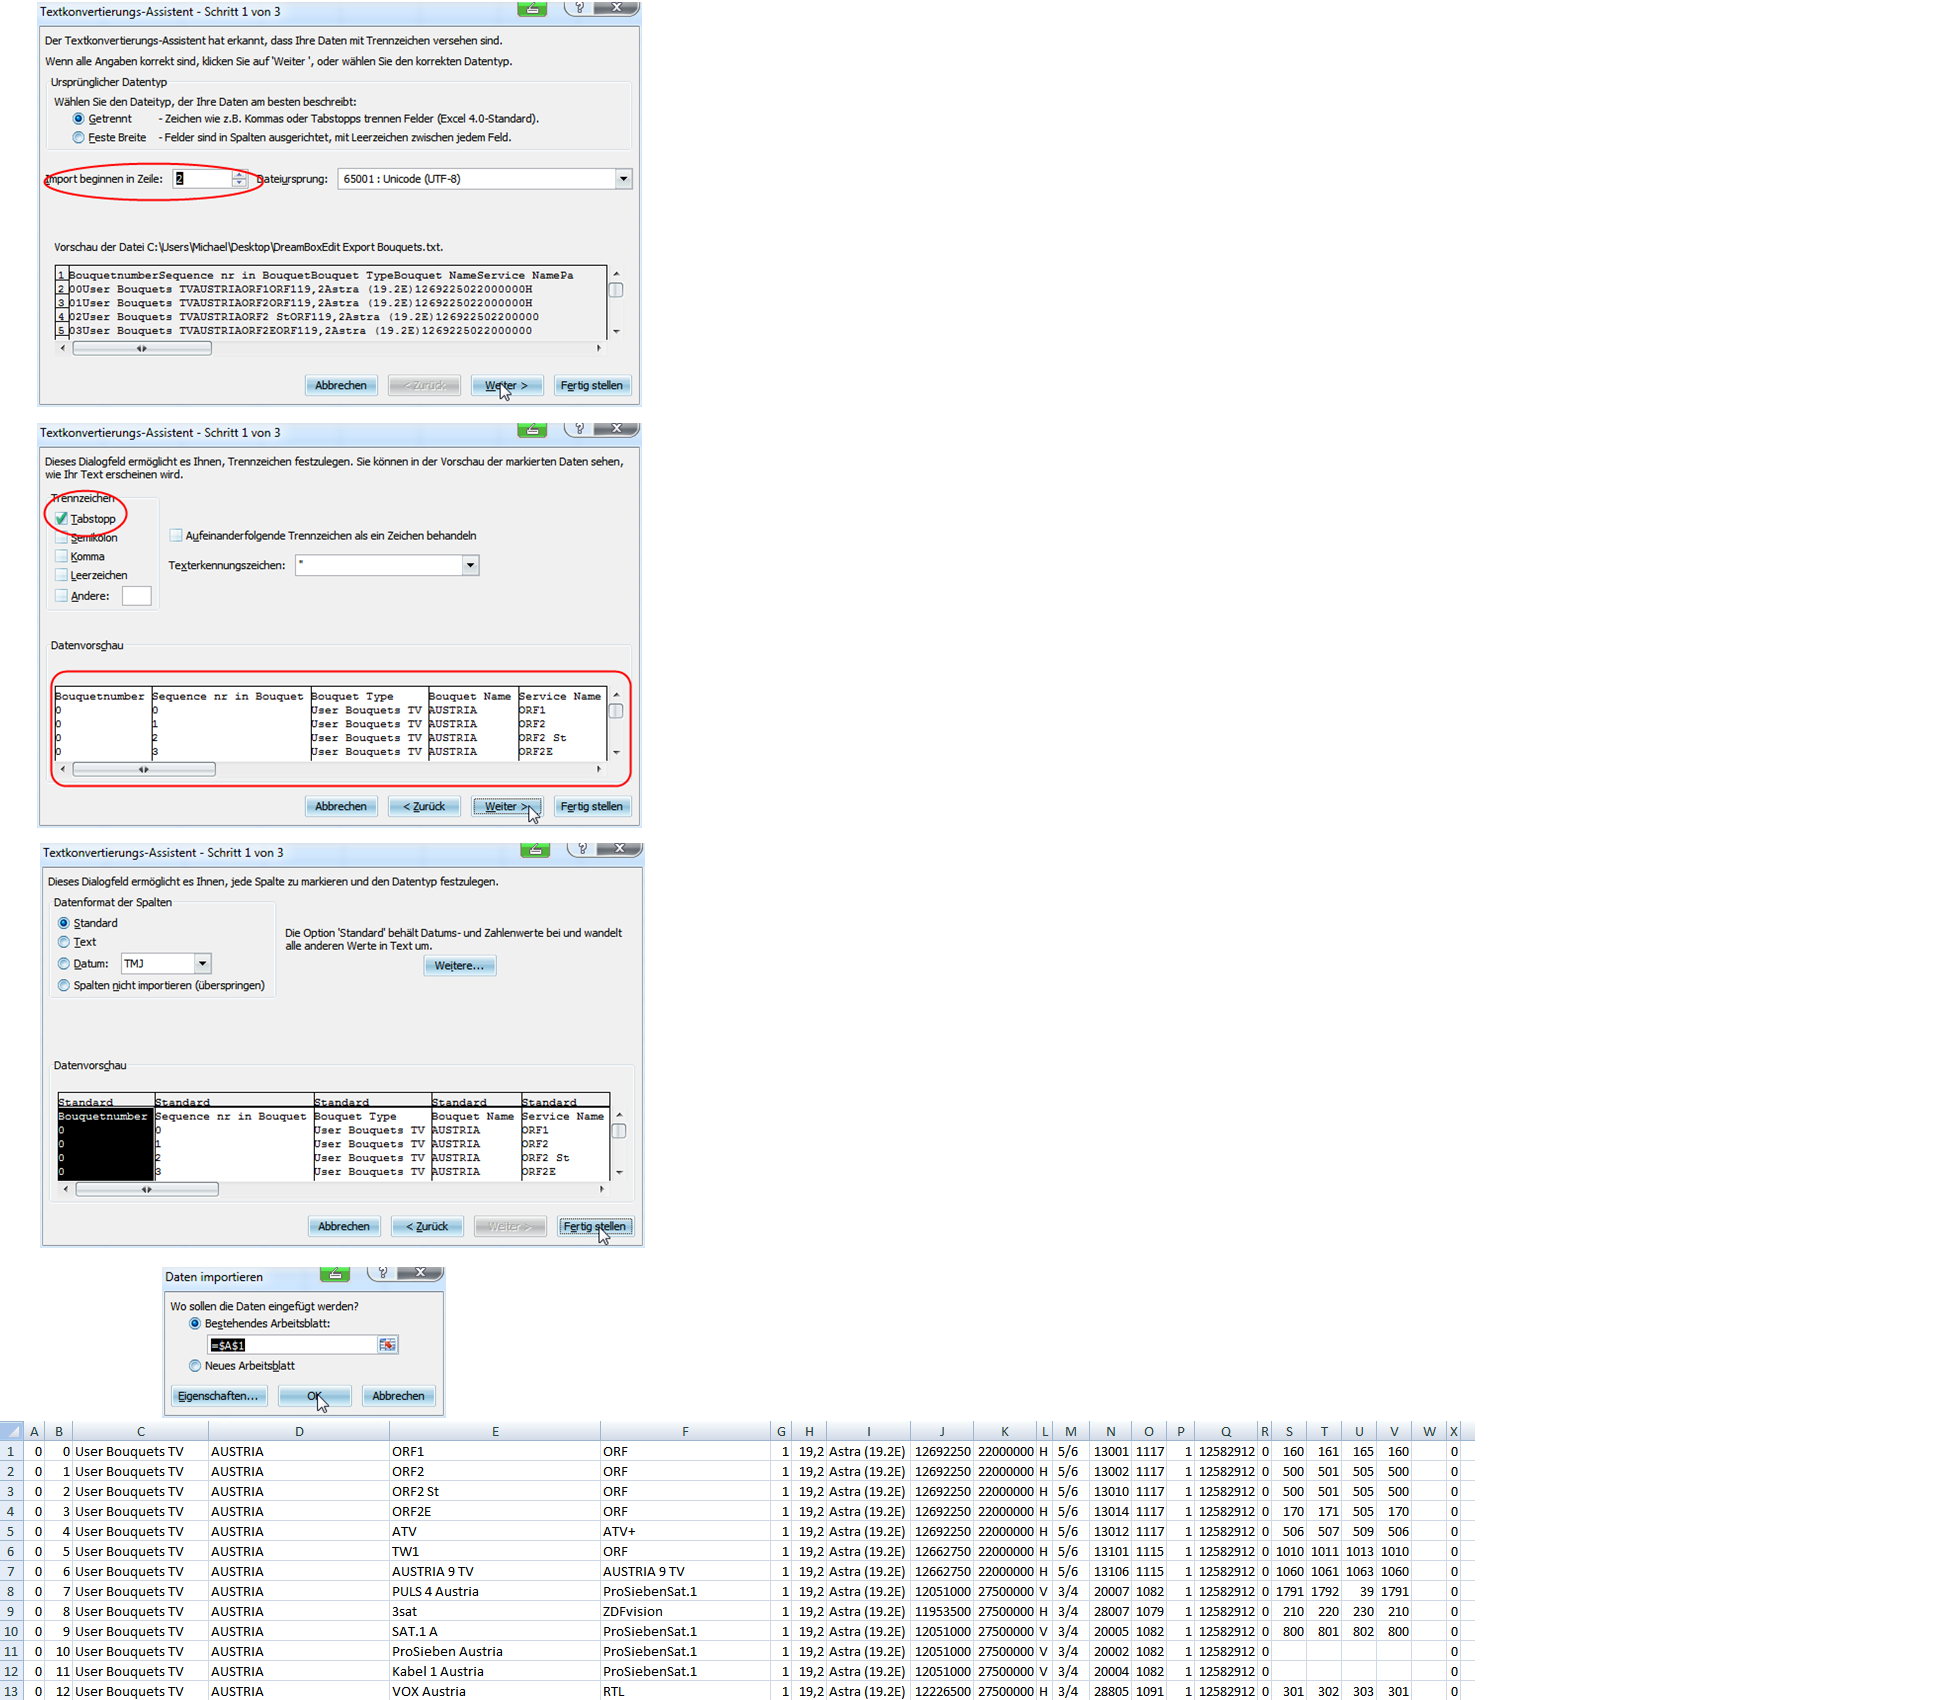Click import start row spinner up arrow

point(239,174)
